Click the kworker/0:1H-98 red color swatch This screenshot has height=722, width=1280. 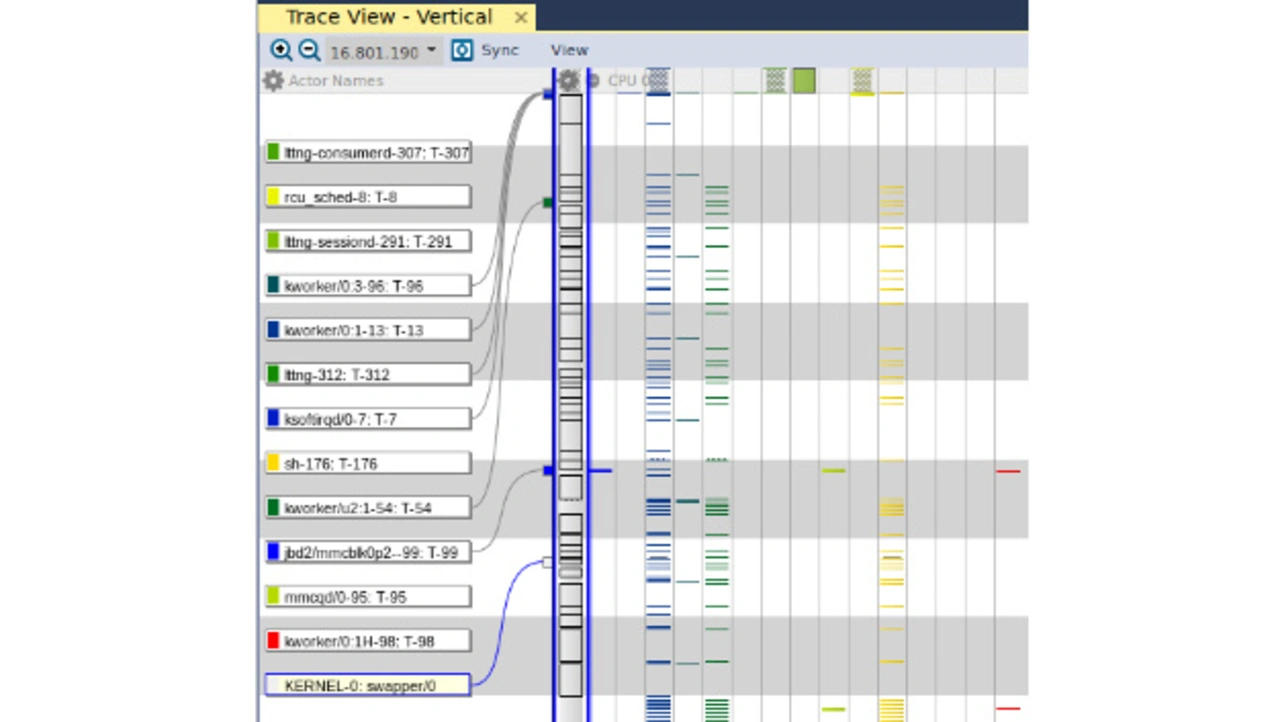273,641
